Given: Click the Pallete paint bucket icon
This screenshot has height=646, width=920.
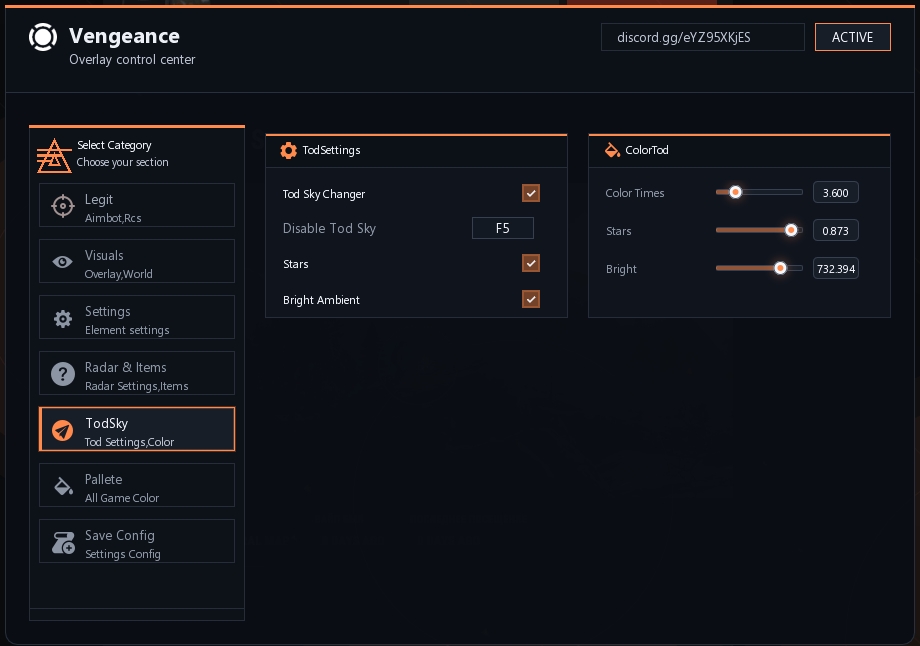Looking at the screenshot, I should point(63,486).
